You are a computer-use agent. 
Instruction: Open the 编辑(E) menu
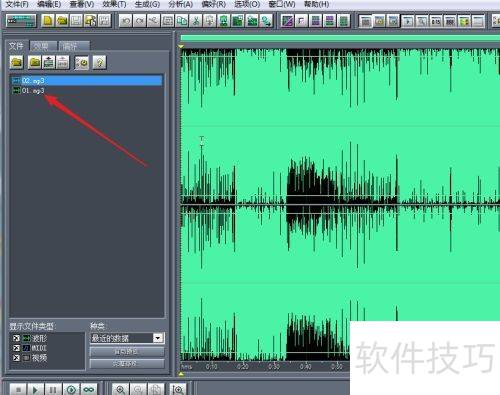click(49, 4)
